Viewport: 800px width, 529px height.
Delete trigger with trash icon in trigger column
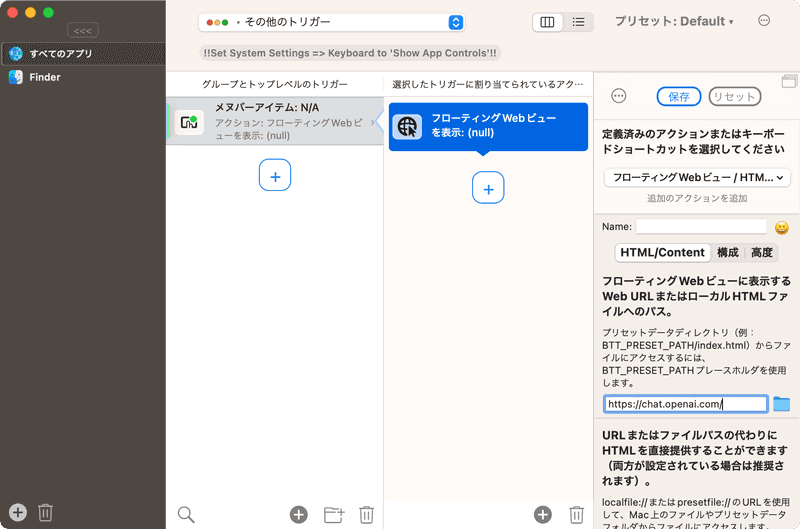(366, 515)
